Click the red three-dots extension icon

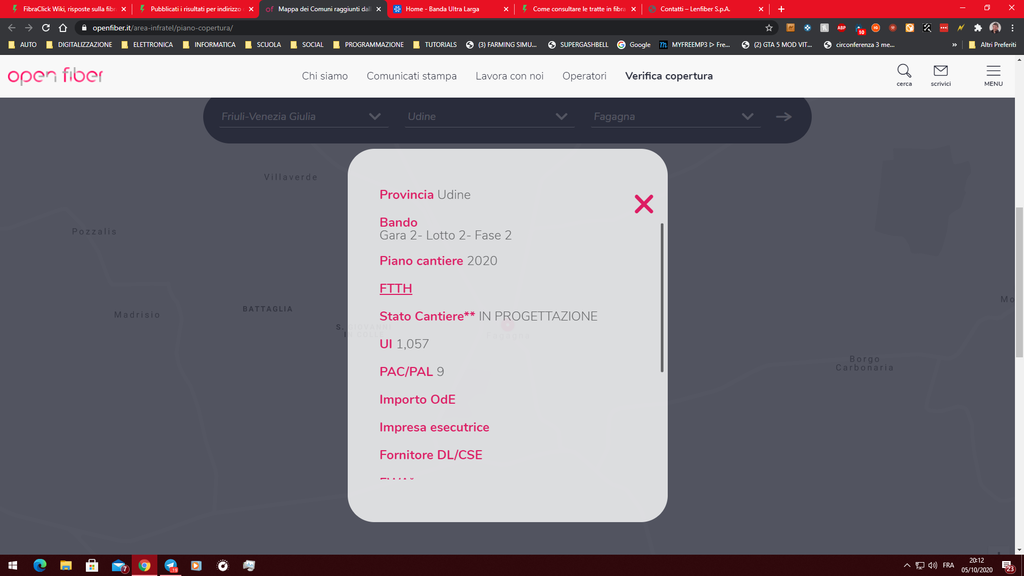coord(944,28)
